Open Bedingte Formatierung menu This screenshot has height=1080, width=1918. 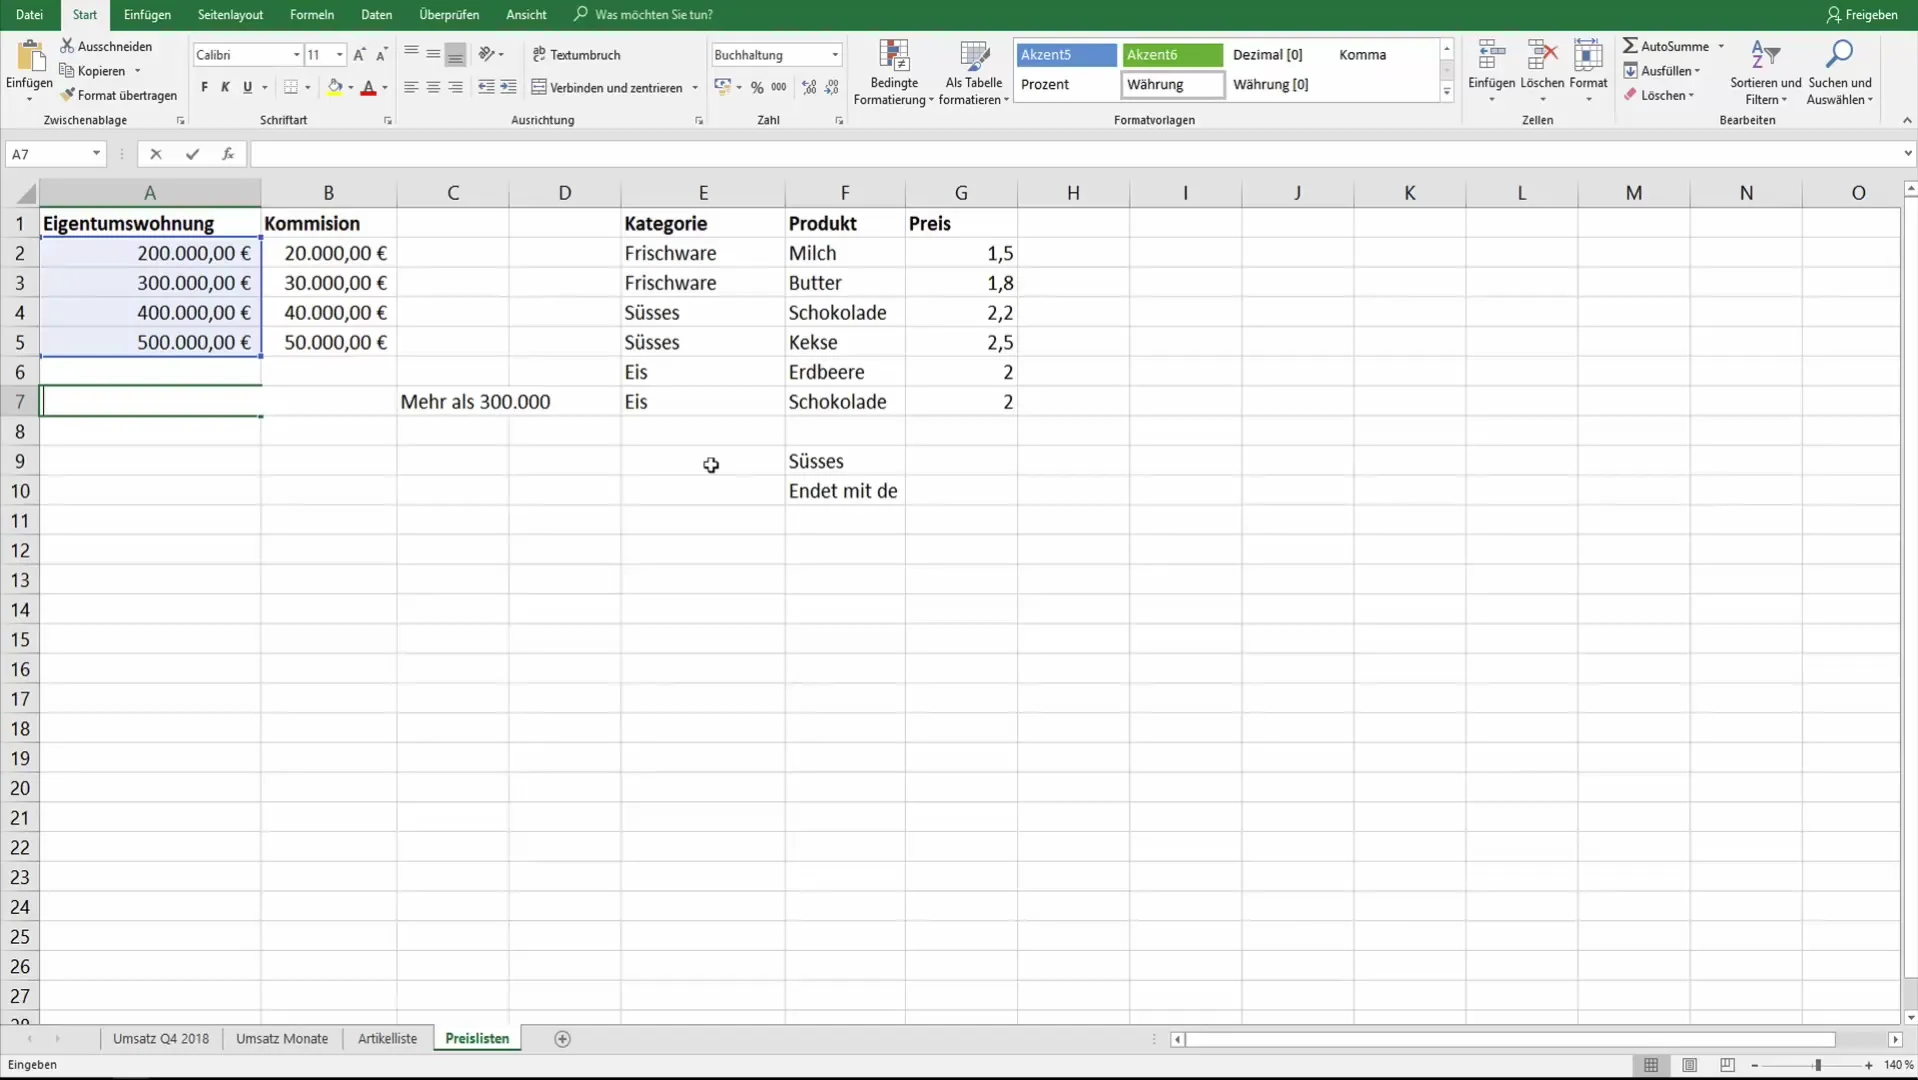[x=894, y=72]
